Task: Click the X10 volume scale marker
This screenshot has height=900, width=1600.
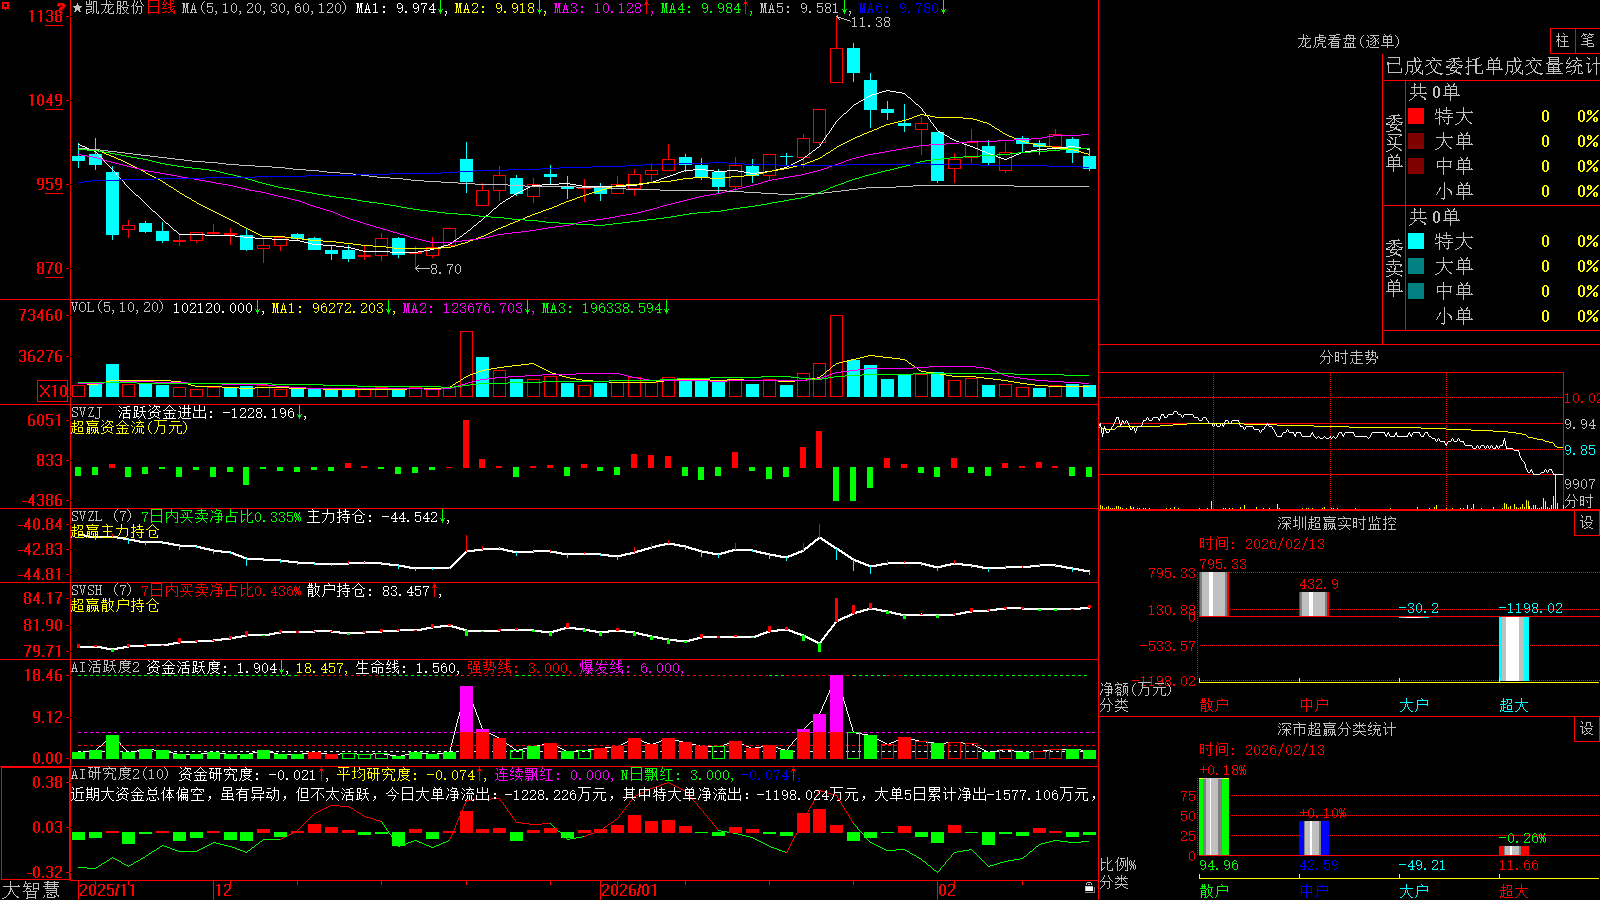Action: click(53, 391)
